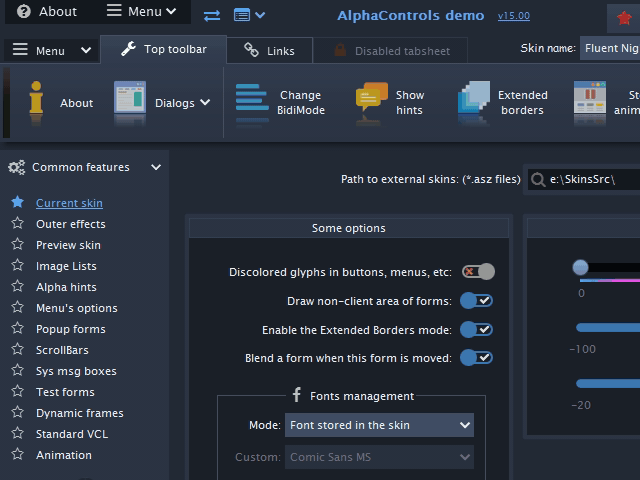Select Preview skin in sidebar

(x=68, y=245)
